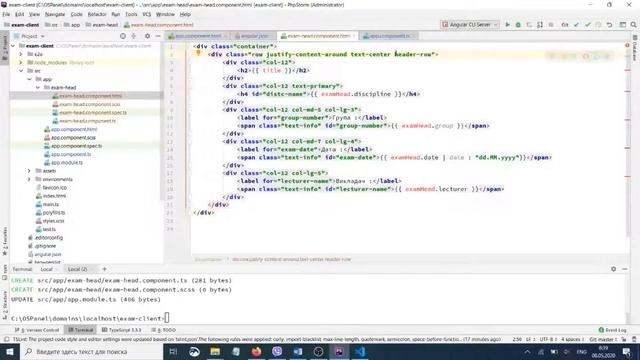Open terminal panel settings gear
The image size is (640, 360).
[613, 269]
